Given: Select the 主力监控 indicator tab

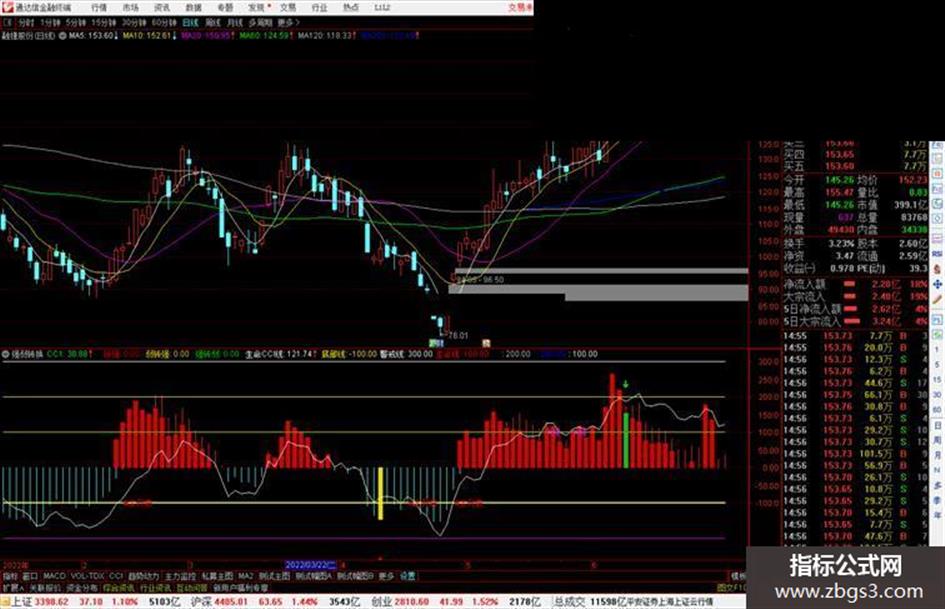Looking at the screenshot, I should click(180, 576).
